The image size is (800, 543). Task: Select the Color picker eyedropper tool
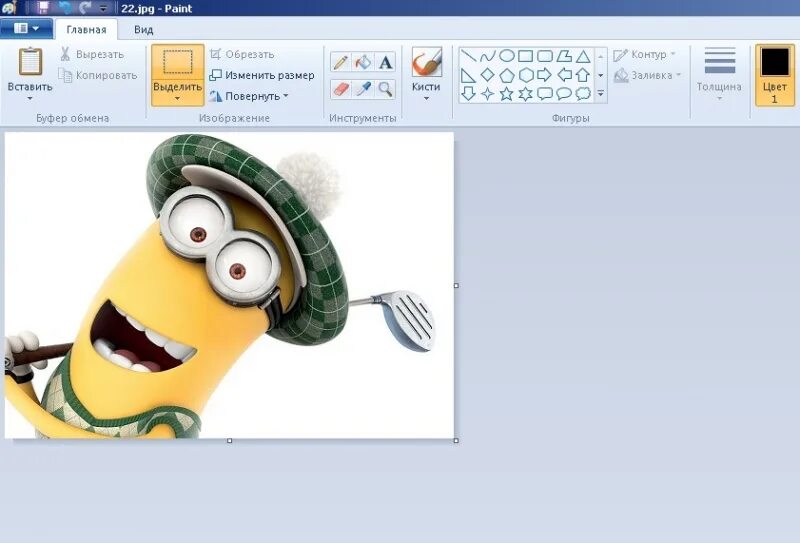(x=363, y=89)
